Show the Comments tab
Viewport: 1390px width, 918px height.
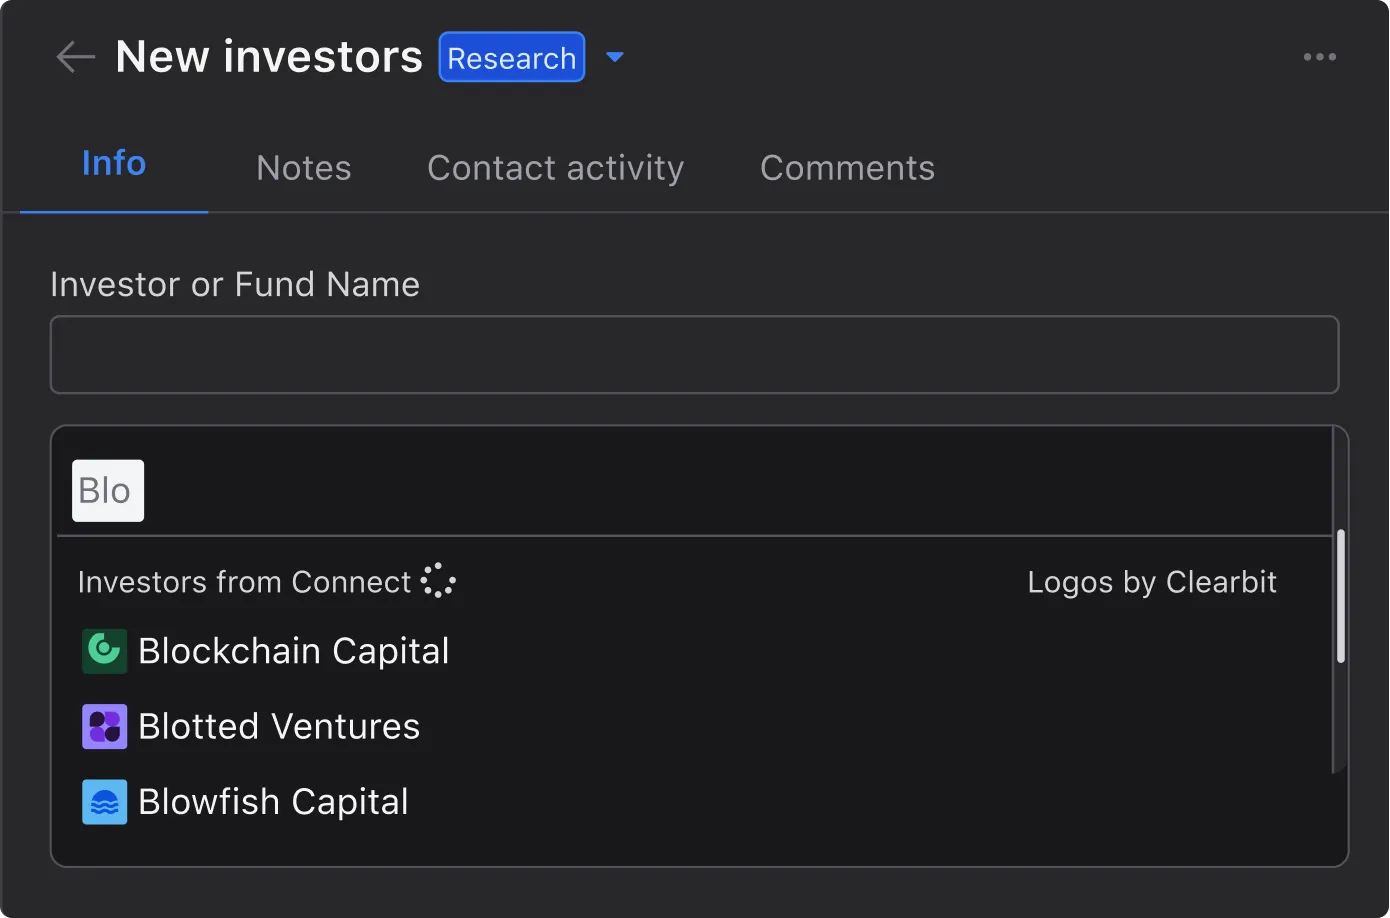click(x=847, y=168)
